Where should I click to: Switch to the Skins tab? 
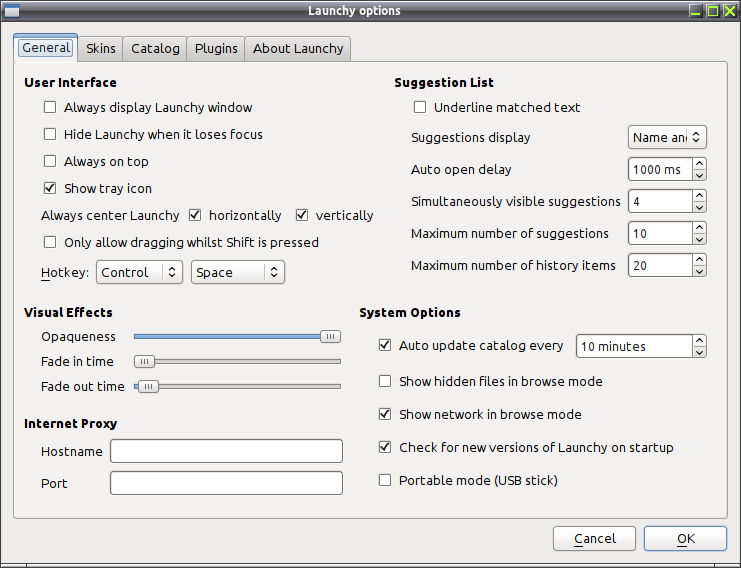click(101, 49)
